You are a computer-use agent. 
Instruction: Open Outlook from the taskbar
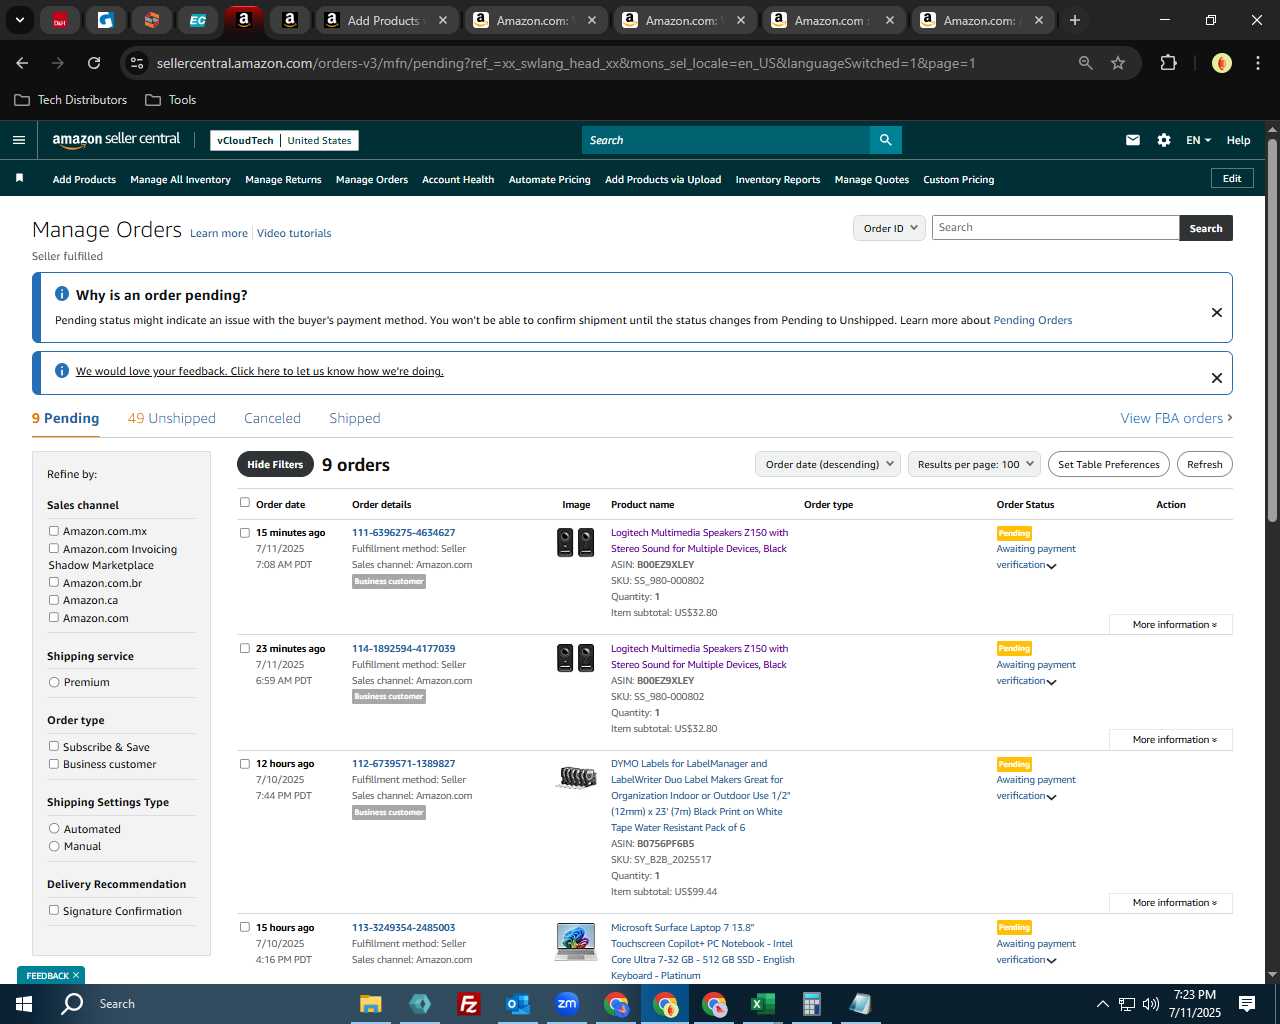pos(517,1004)
